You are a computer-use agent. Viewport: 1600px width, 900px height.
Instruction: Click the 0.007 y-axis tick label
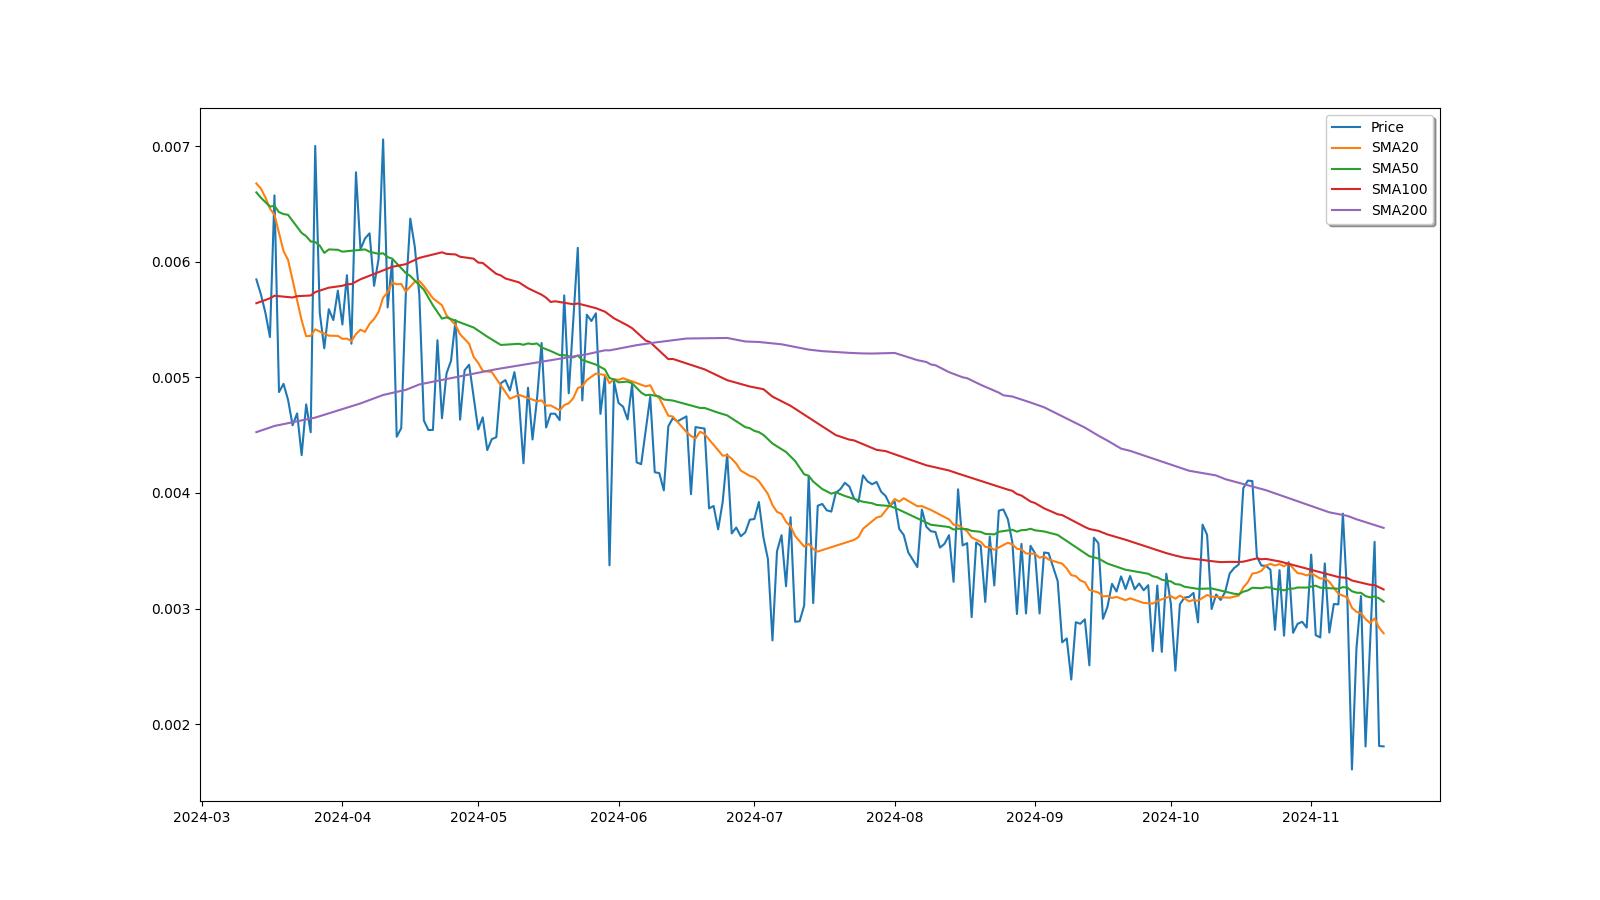coord(170,147)
